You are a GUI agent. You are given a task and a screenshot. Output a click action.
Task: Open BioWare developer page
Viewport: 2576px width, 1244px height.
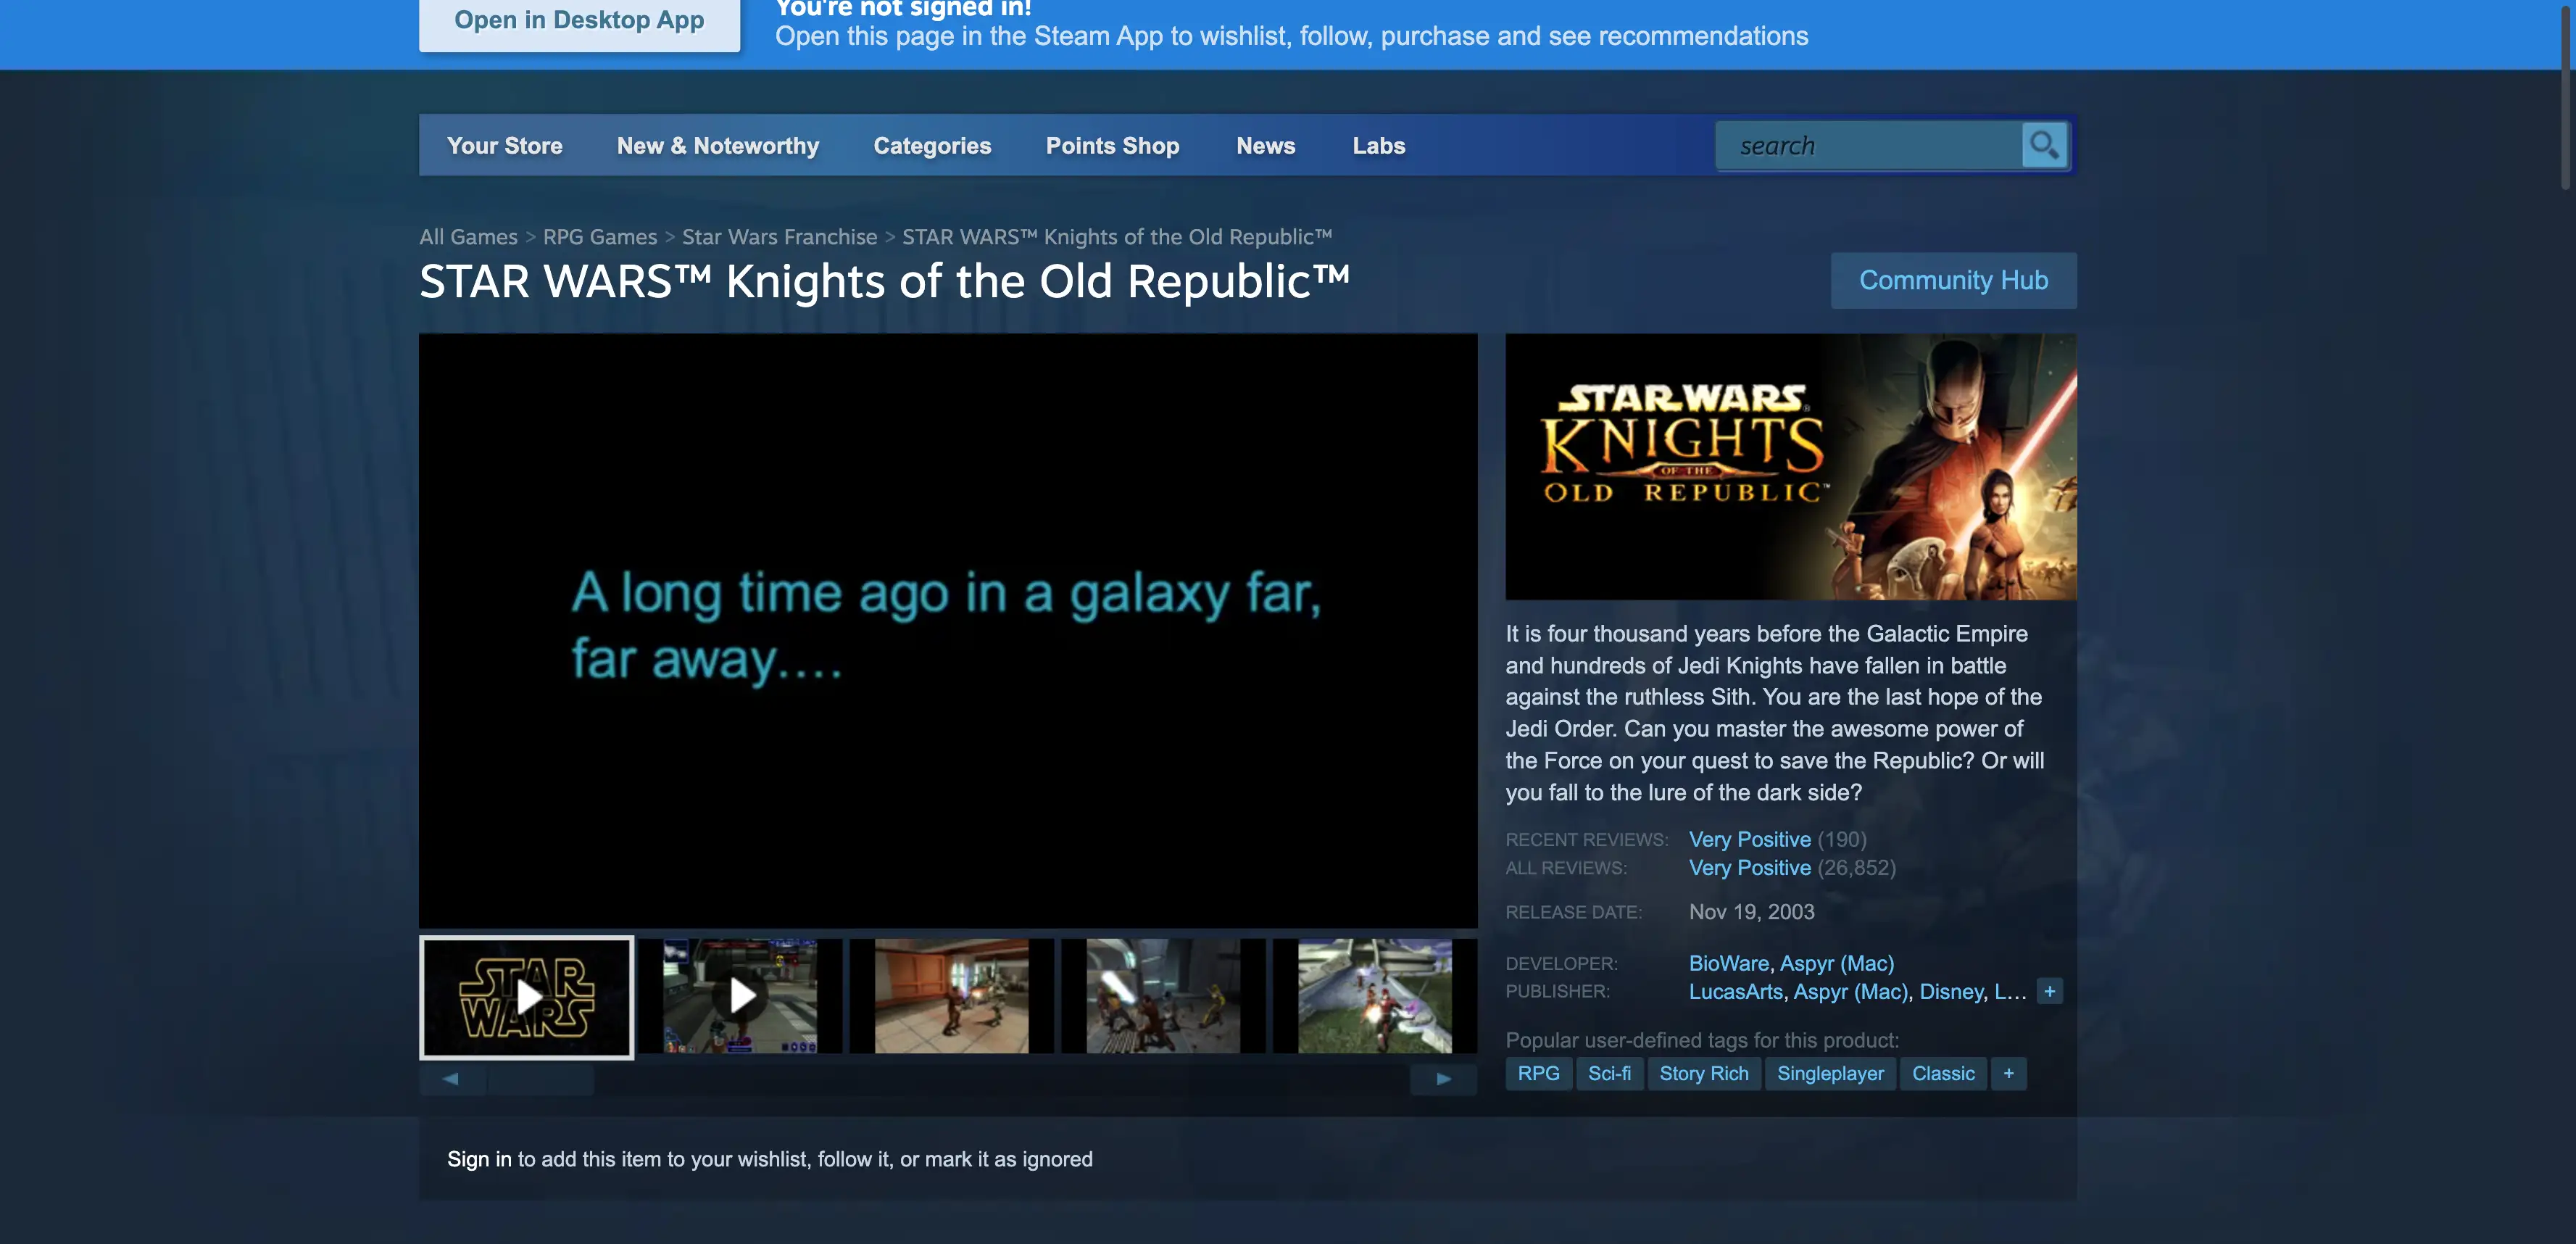pyautogui.click(x=1729, y=963)
